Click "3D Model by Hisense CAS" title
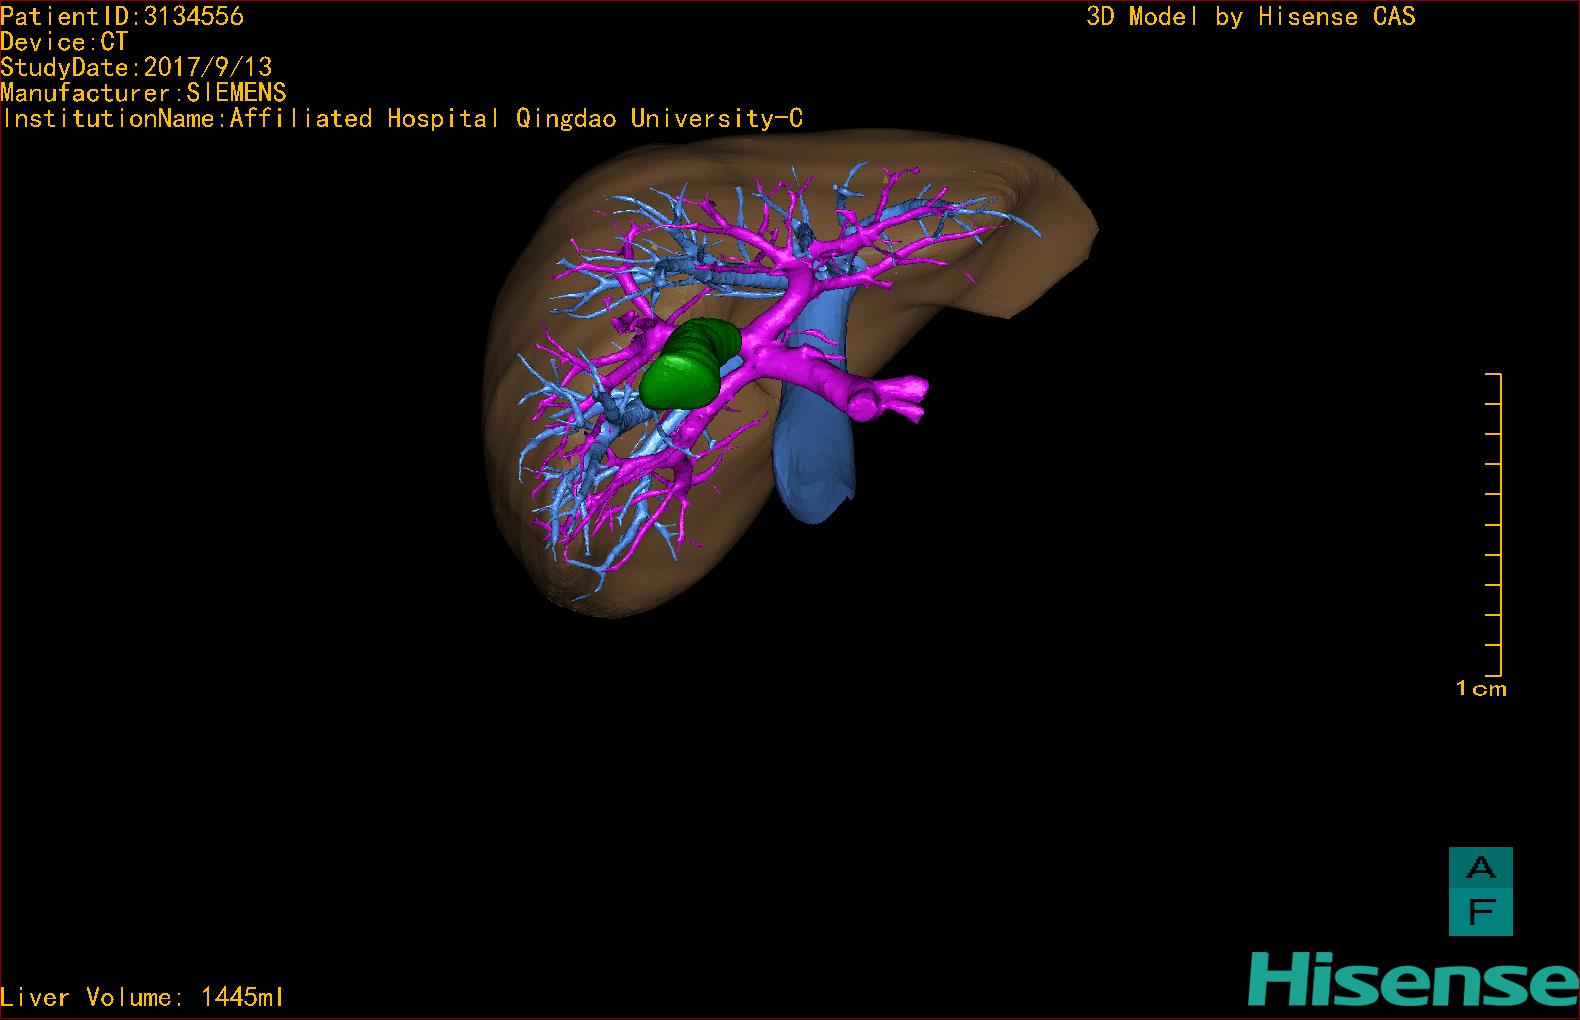The image size is (1580, 1020). coord(1250,16)
